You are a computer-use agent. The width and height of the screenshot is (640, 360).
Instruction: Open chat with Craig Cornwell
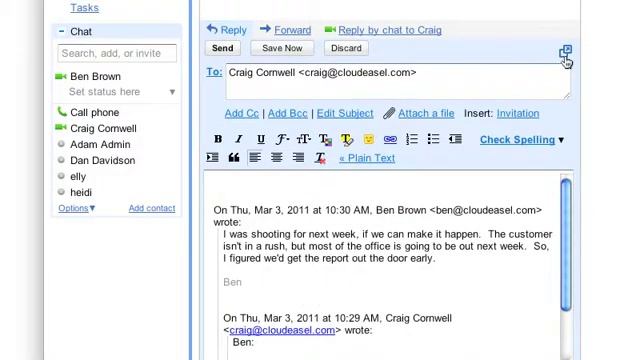103,129
